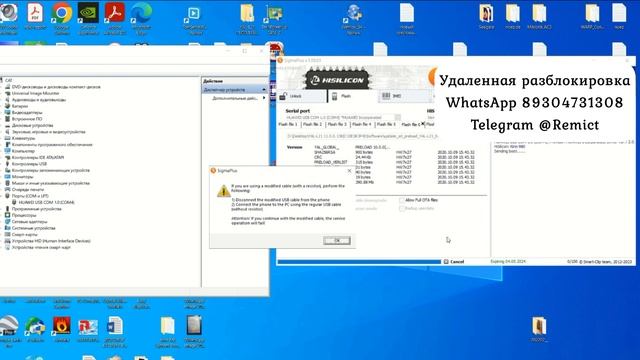Image resolution: width=640 pixels, height=360 pixels.
Task: Click the Действия header in Actions pane
Action: pyautogui.click(x=213, y=81)
